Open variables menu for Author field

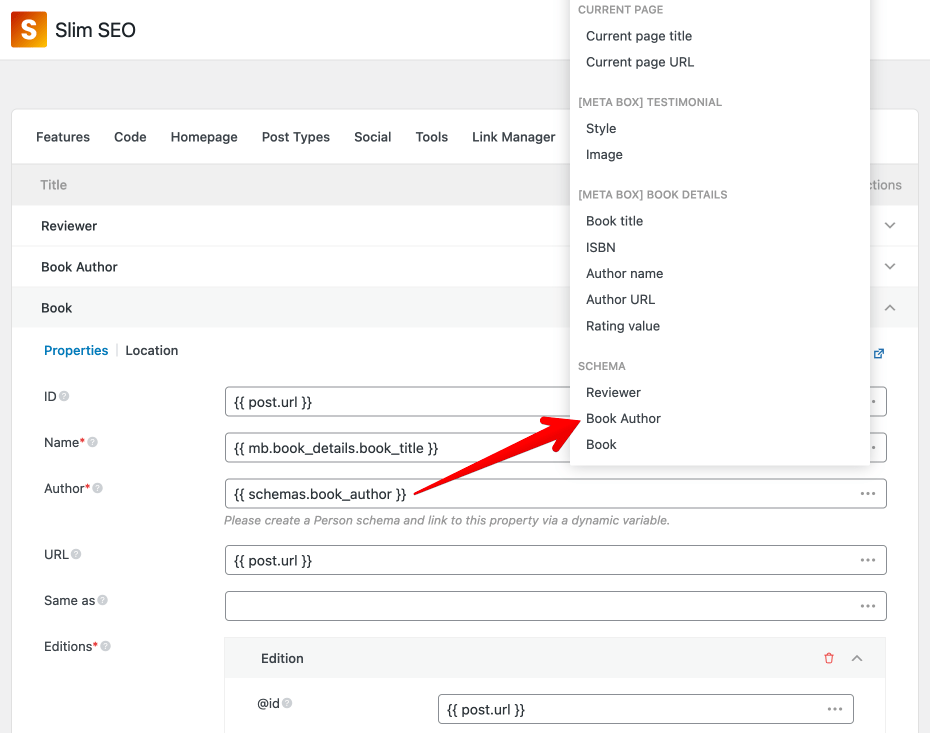click(868, 494)
